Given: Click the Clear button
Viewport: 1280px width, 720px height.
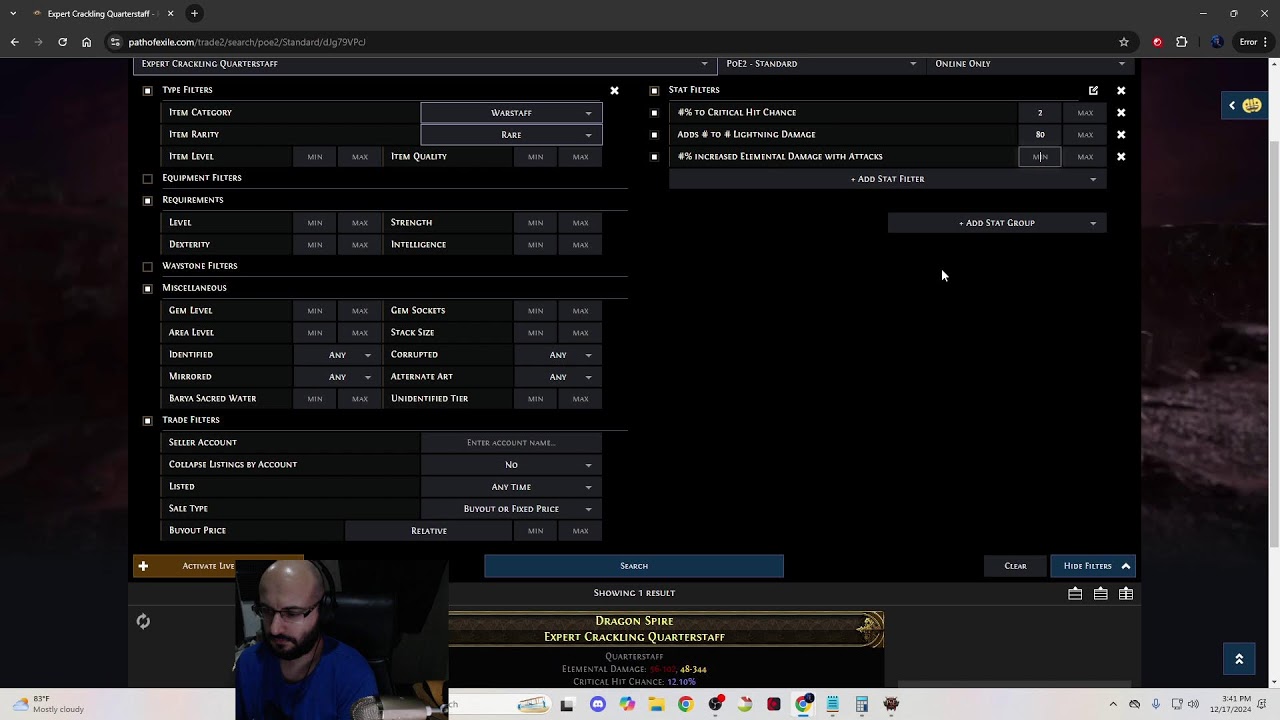Looking at the screenshot, I should (x=1015, y=566).
